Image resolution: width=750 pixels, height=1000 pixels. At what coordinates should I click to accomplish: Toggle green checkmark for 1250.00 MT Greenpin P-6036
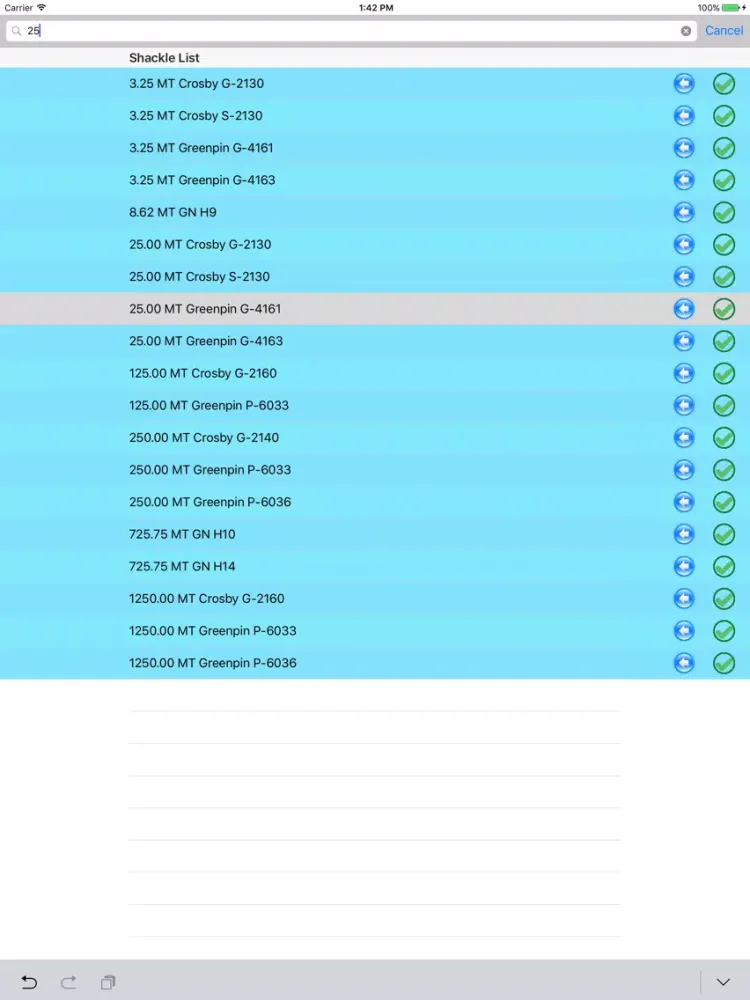click(x=724, y=663)
